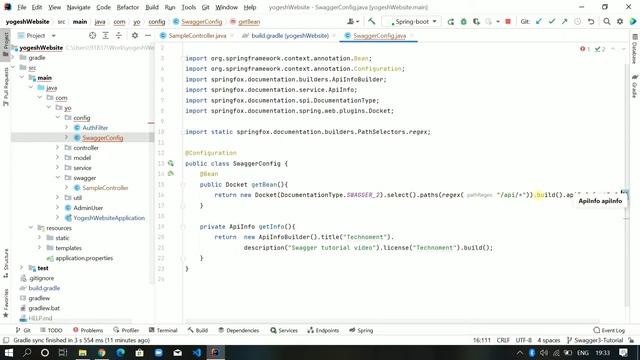The image size is (640, 360).
Task: Open the Endpoints tool window
Action: [x=323, y=330]
